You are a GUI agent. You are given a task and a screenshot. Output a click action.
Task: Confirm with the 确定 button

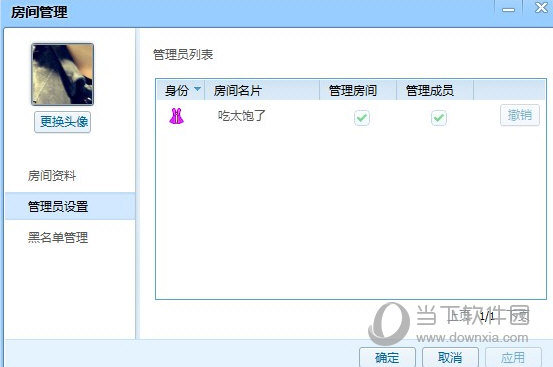pyautogui.click(x=387, y=357)
